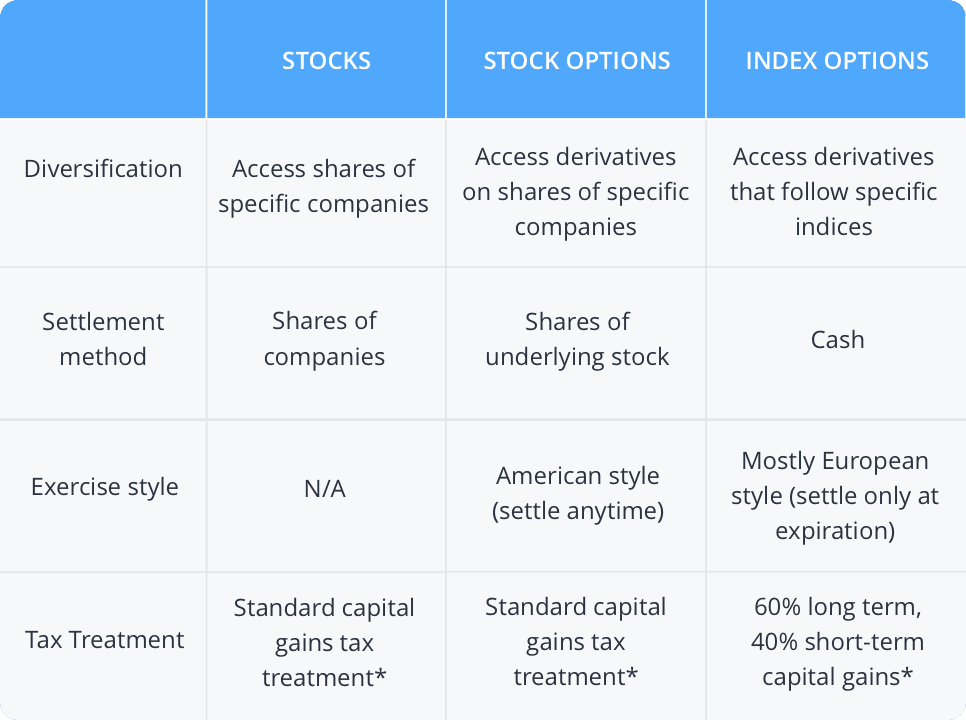This screenshot has width=966, height=720.
Task: Click Stocks 'Standard capital gains tax treatment' cell
Action: click(324, 642)
